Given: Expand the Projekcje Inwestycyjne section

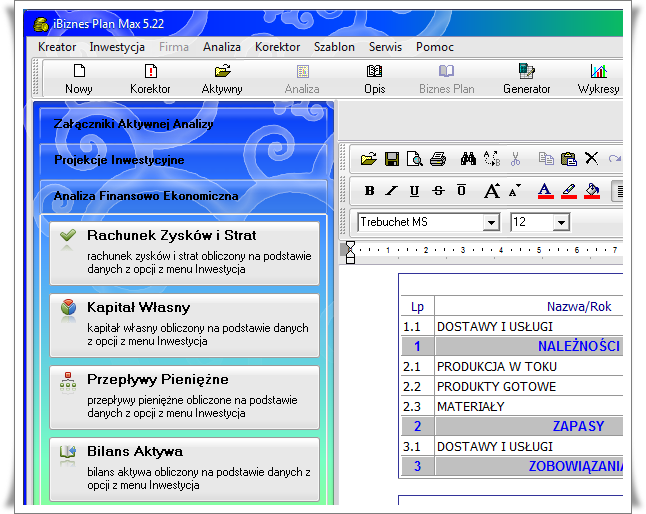Looking at the screenshot, I should click(x=119, y=160).
